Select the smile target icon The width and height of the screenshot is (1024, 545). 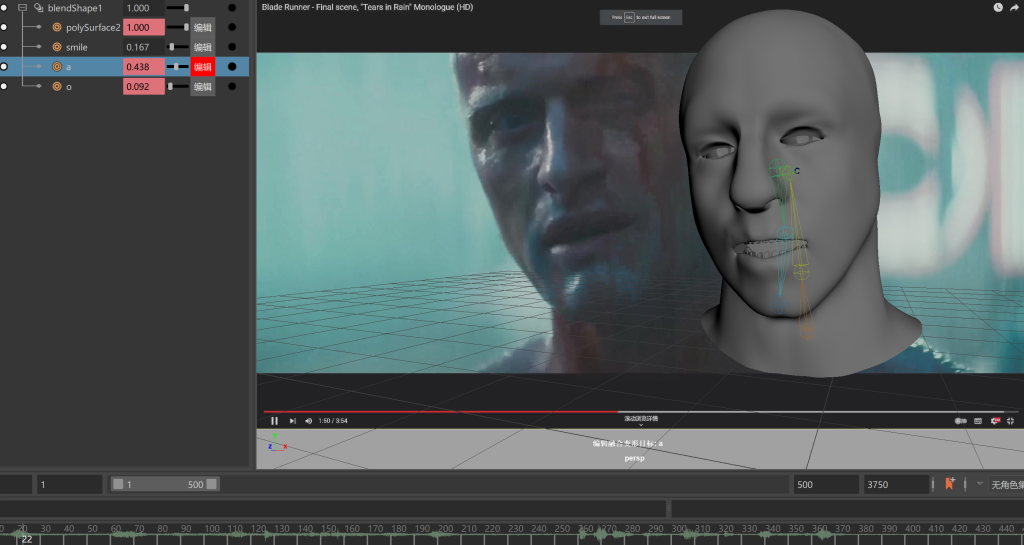click(x=57, y=47)
